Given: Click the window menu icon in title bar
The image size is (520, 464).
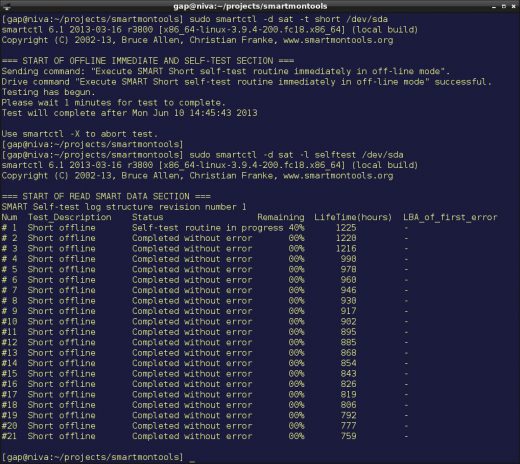Looking at the screenshot, I should 7,6.
